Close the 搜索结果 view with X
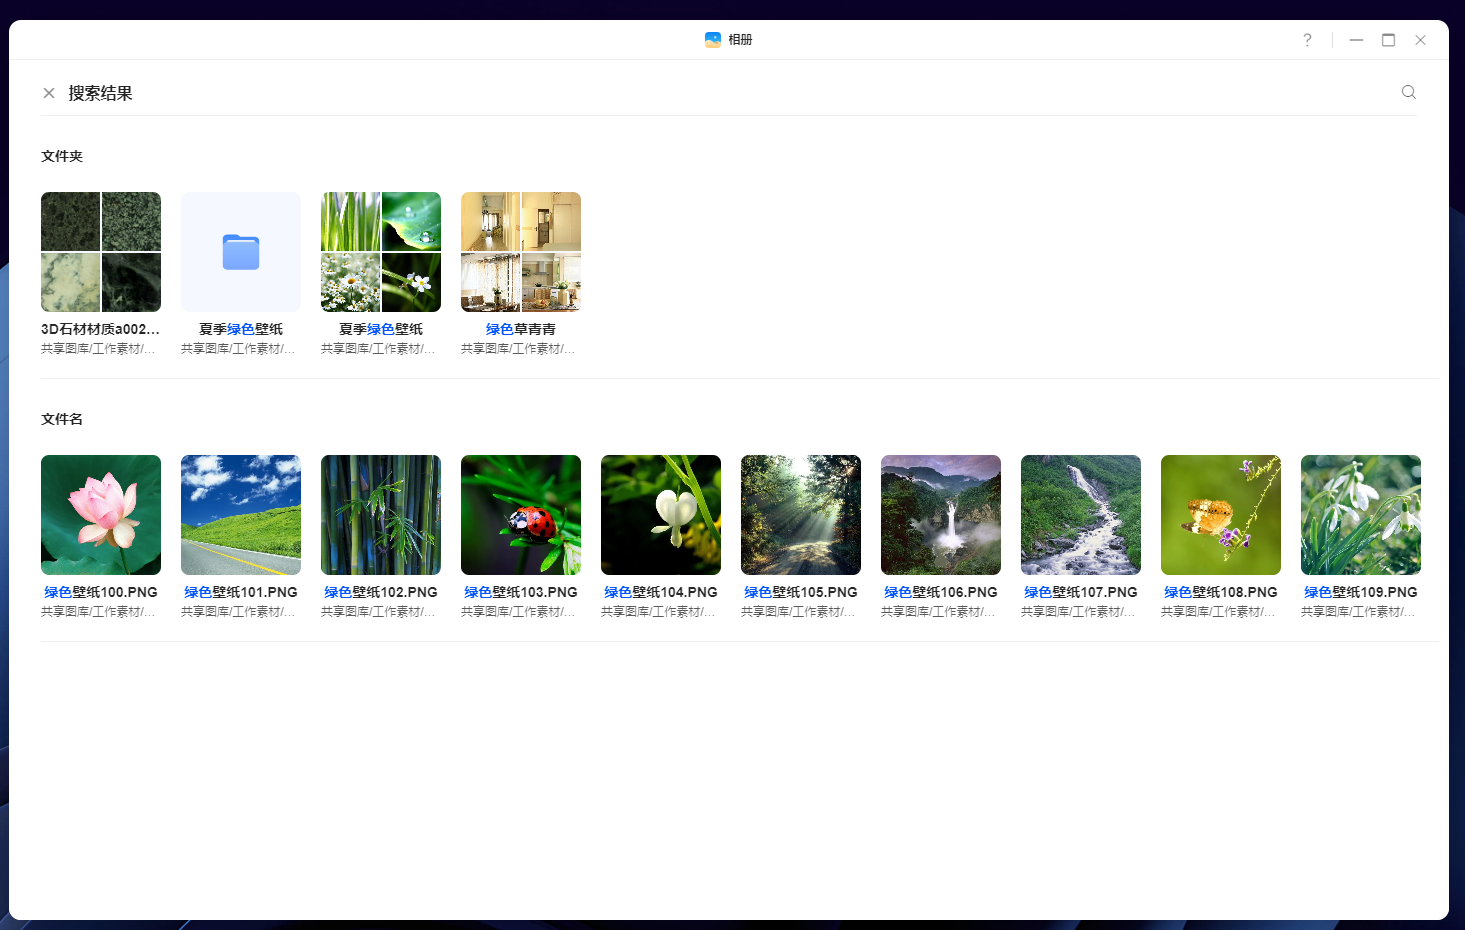The image size is (1465, 930). pyautogui.click(x=49, y=93)
